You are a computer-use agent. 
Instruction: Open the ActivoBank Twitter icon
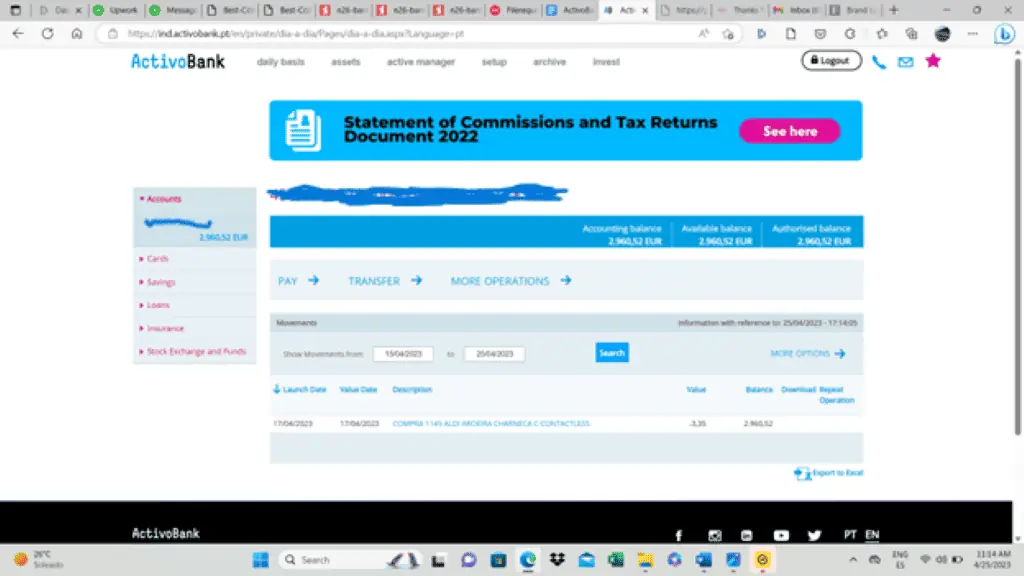click(x=814, y=536)
